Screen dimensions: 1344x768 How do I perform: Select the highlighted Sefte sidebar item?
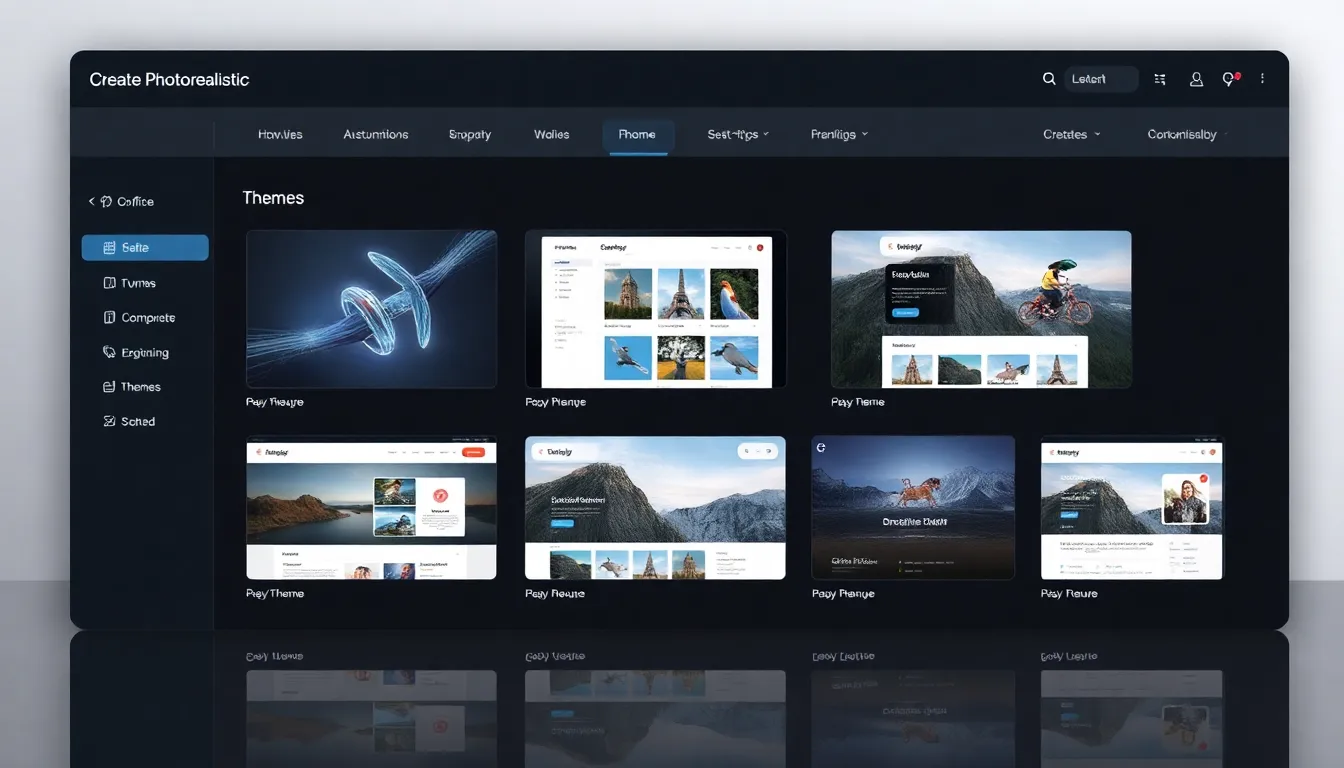pyautogui.click(x=145, y=248)
